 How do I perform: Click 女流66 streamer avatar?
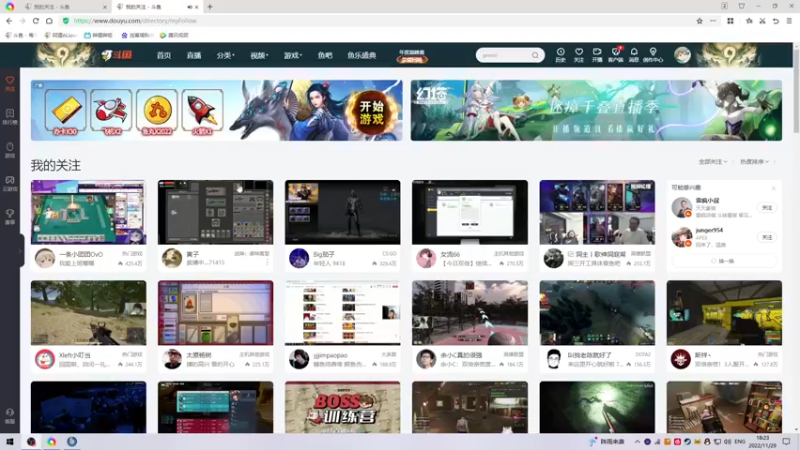426,258
